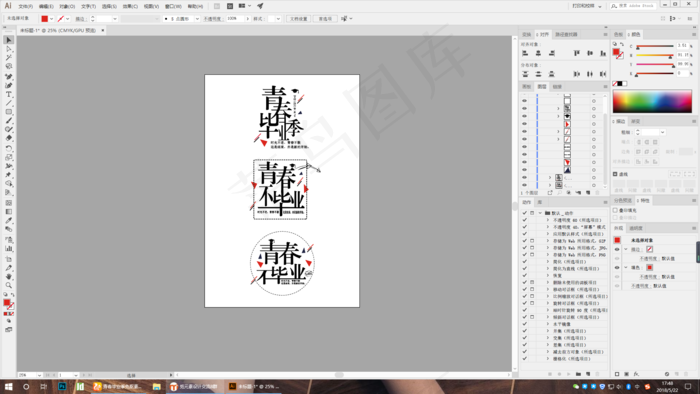Click the fx add effect icon
This screenshot has width=700, height=394.
636,374
